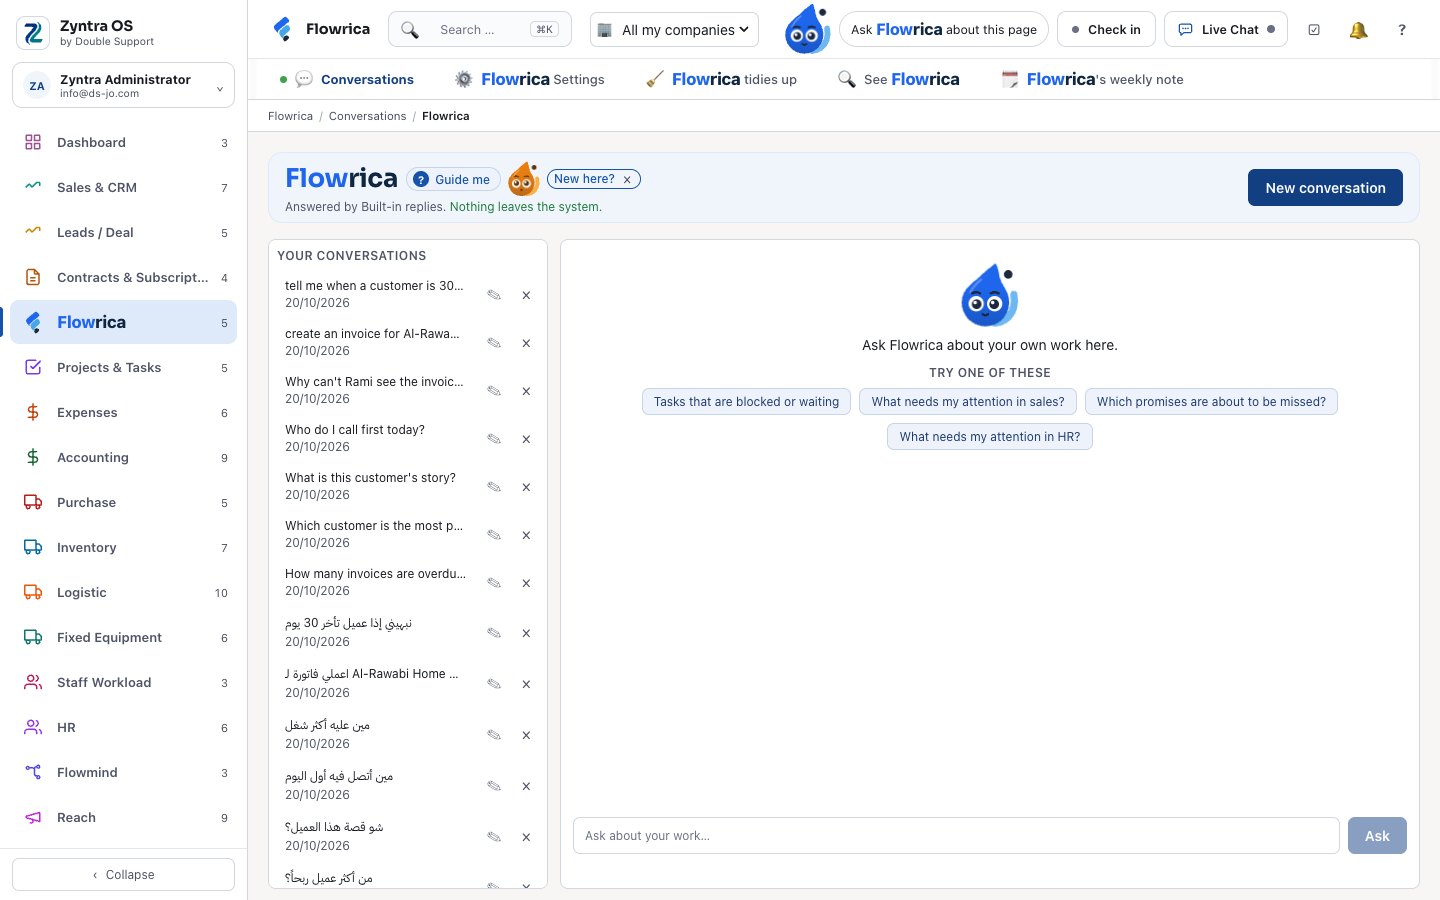This screenshot has height=900, width=1440.
Task: Open Live Chat
Action: point(1226,30)
